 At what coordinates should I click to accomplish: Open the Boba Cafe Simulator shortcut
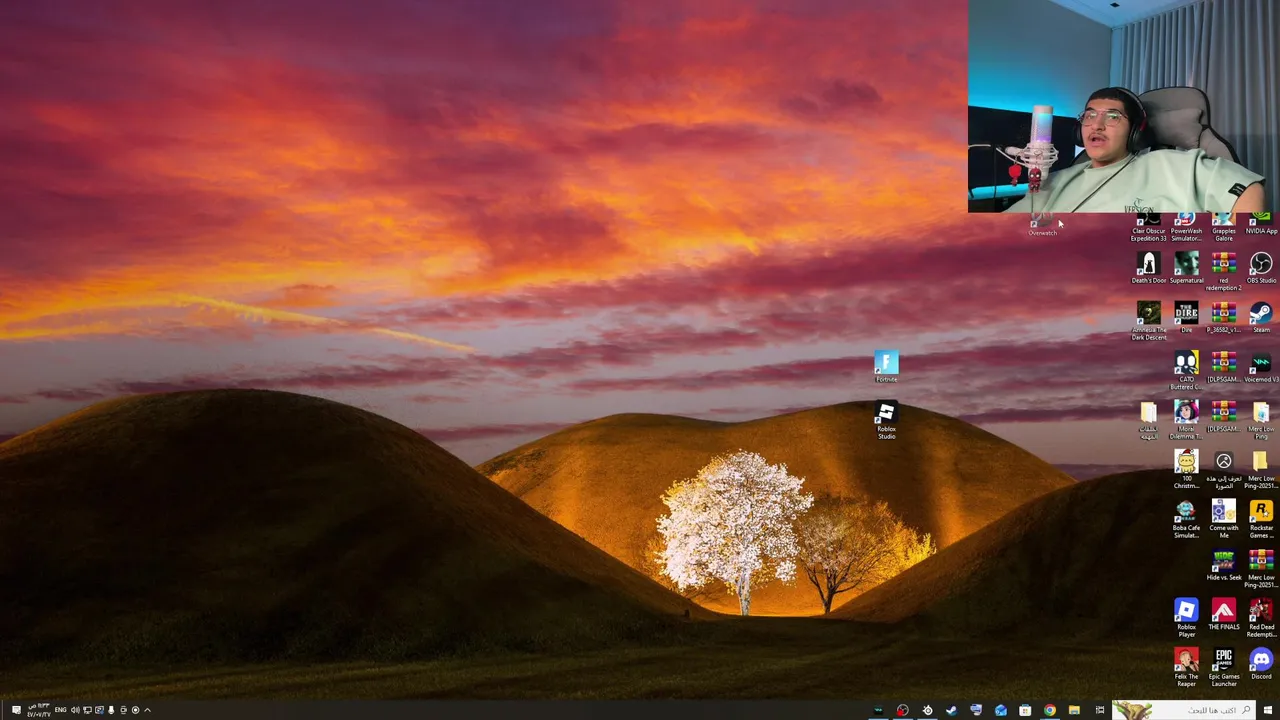point(1186,519)
